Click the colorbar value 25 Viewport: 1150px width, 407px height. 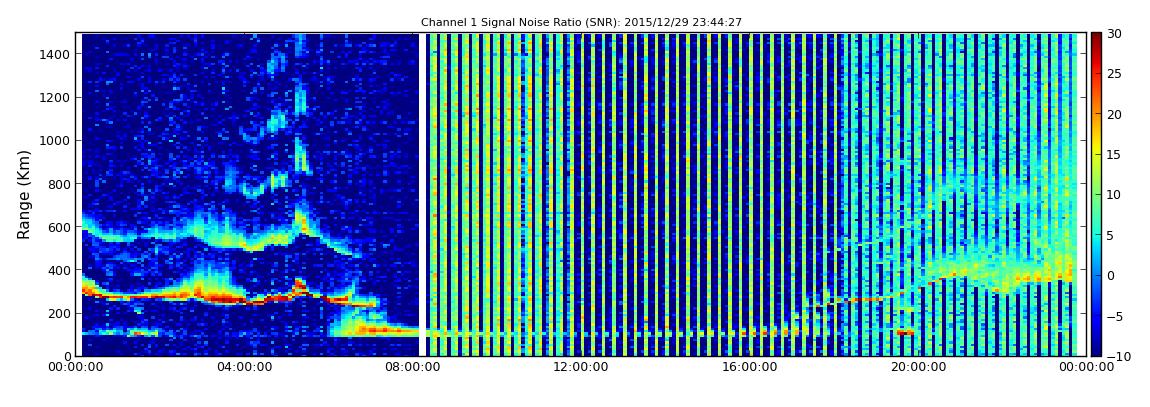[1114, 74]
